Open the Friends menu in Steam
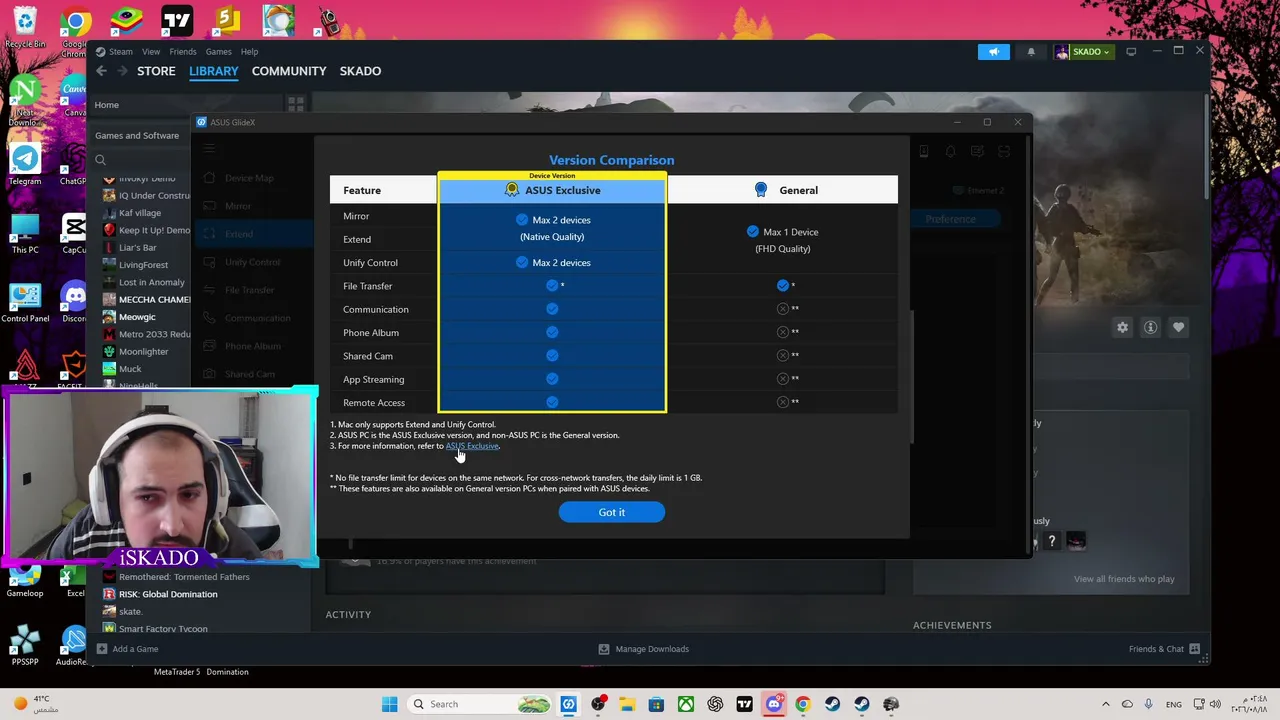The height and width of the screenshot is (720, 1280). (183, 52)
